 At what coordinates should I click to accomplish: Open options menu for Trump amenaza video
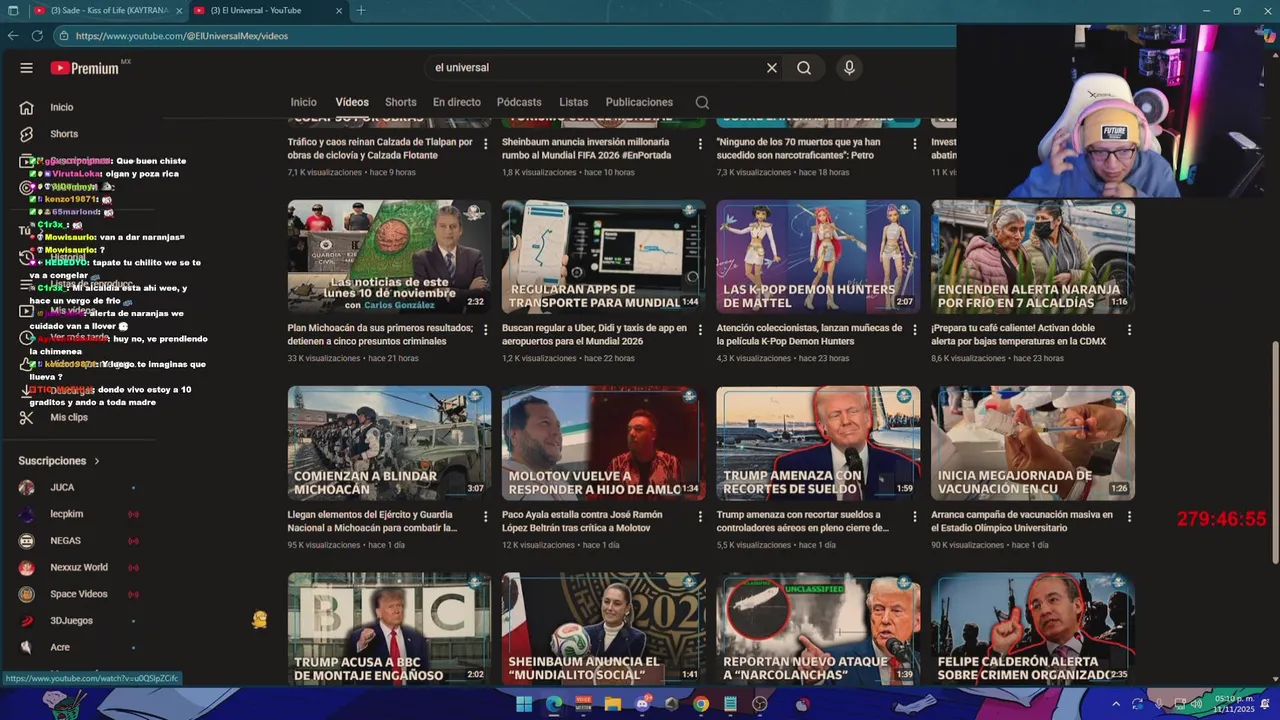click(915, 516)
